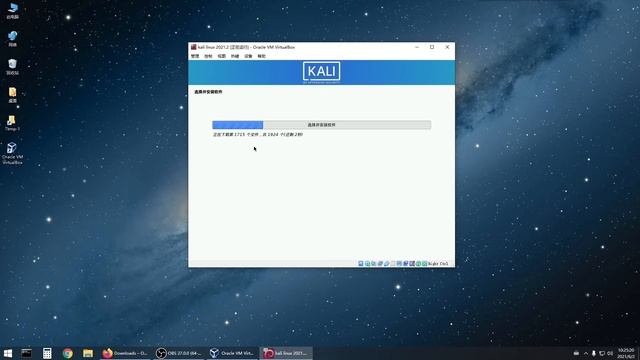This screenshot has width=640, height=360.
Task: Open the 帮助 menu in VirtualBox window
Action: click(x=262, y=56)
